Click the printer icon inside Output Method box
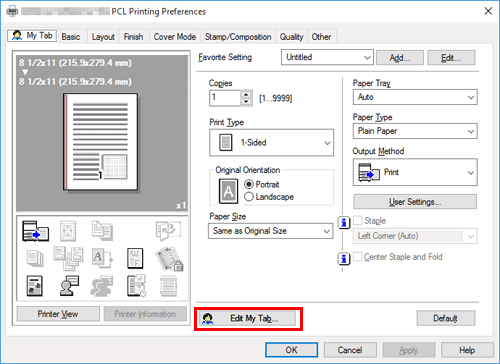 pos(369,172)
